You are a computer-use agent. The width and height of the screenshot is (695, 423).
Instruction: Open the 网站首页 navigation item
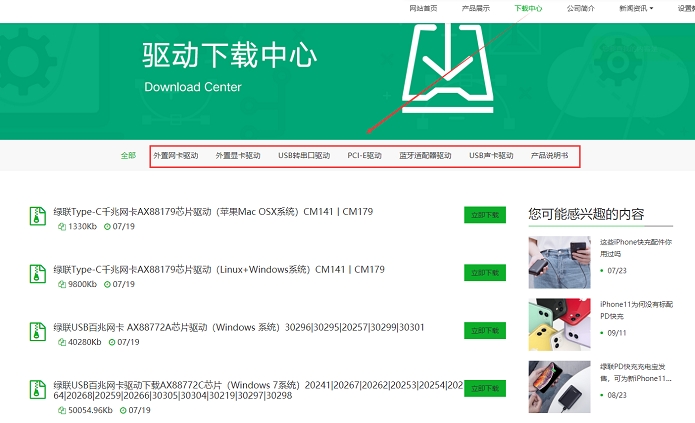point(424,8)
